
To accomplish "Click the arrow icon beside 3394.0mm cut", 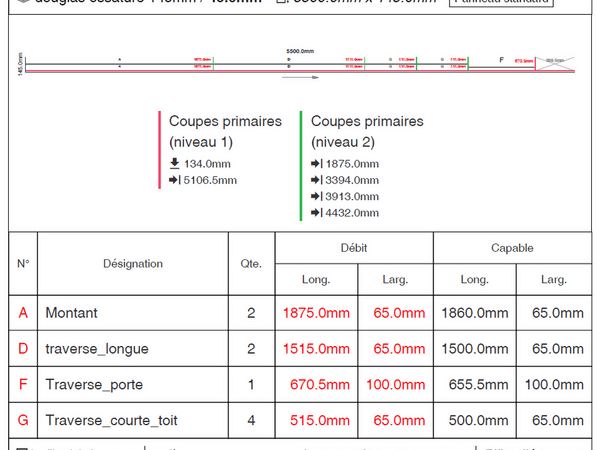I will (317, 180).
